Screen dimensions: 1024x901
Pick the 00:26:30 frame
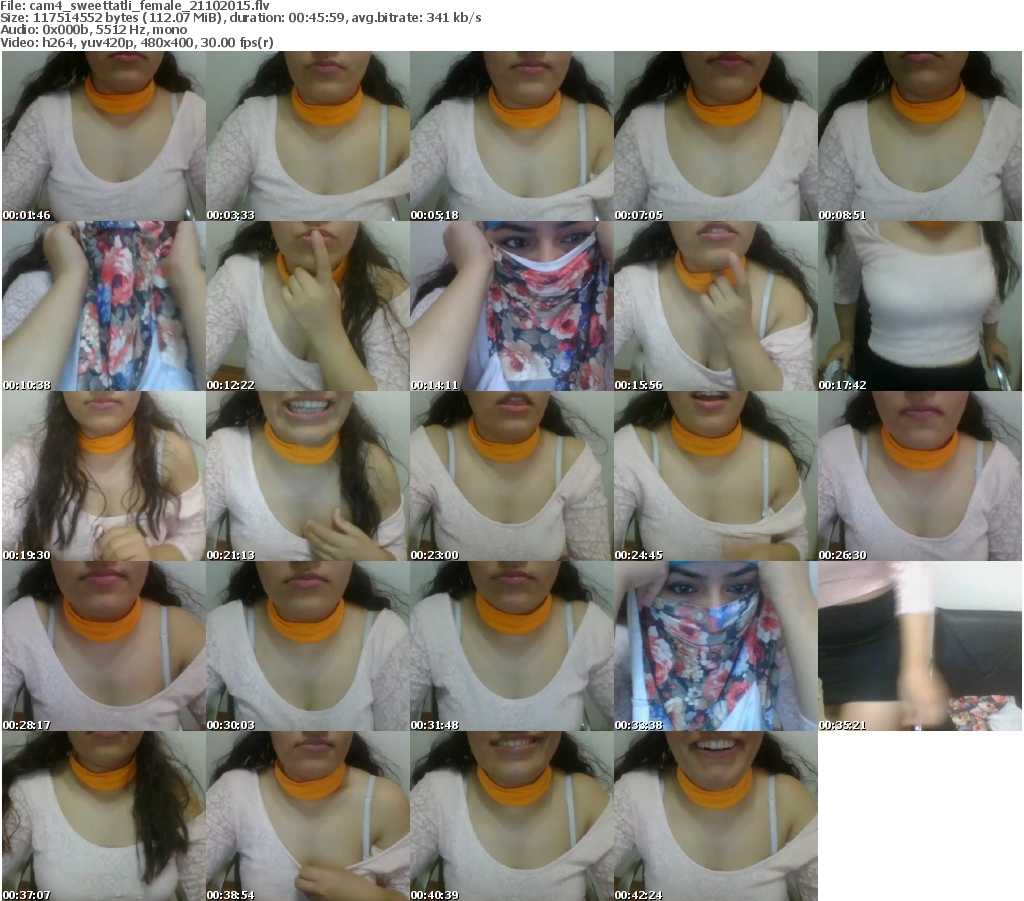click(x=920, y=476)
